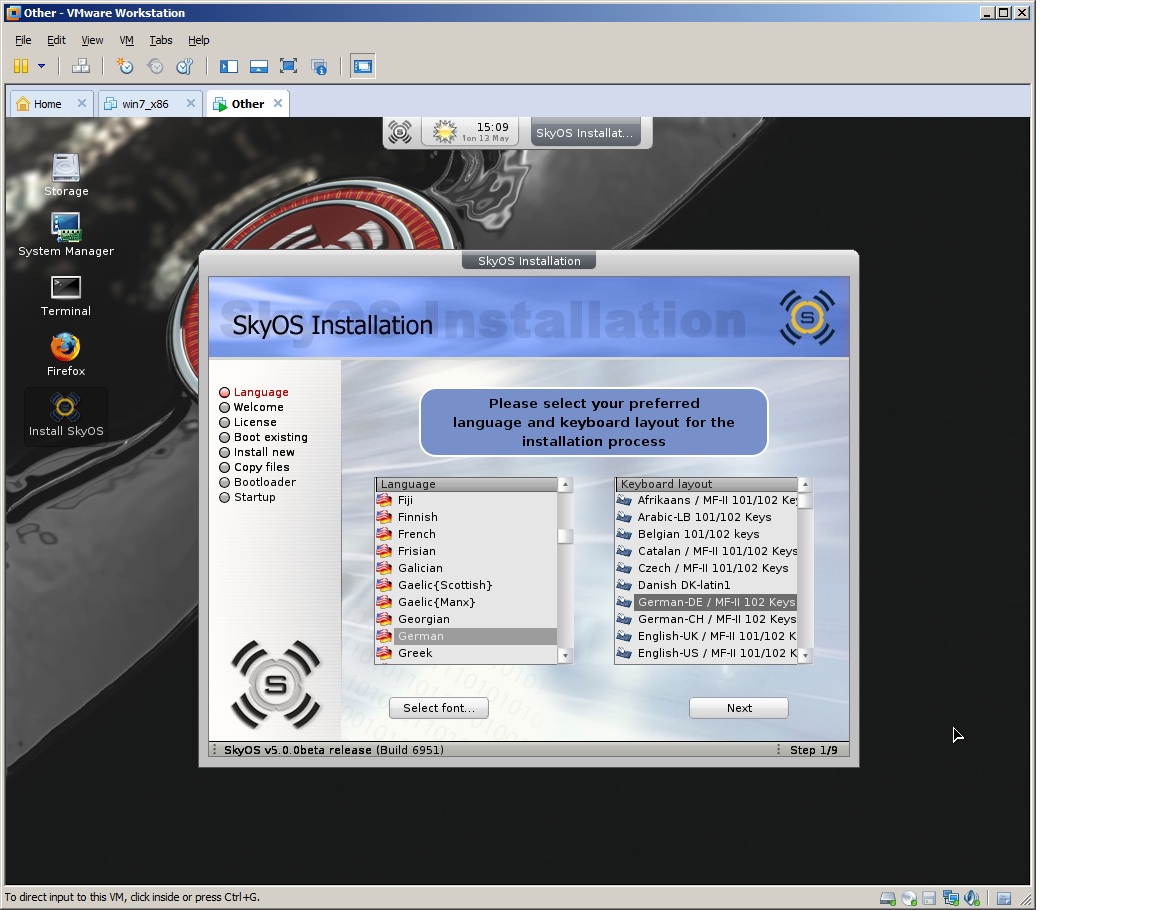The width and height of the screenshot is (1152, 910).
Task: Select the Install new step radio
Action: [x=225, y=452]
